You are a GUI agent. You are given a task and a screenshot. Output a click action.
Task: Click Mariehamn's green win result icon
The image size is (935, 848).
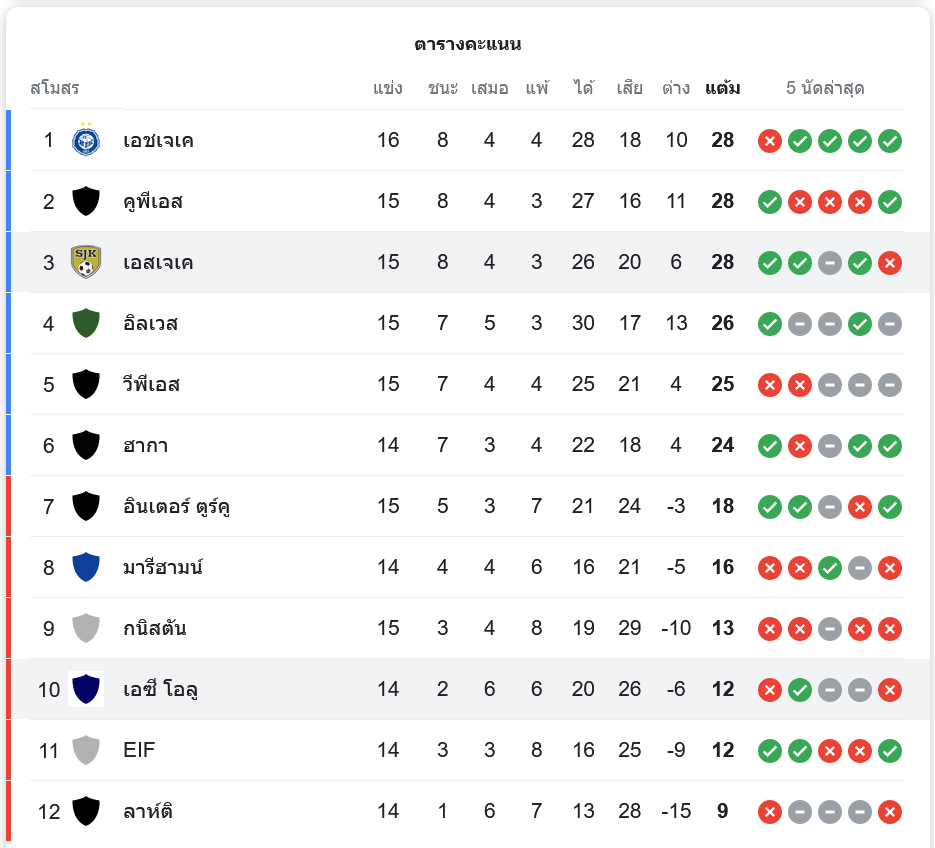coord(829,568)
